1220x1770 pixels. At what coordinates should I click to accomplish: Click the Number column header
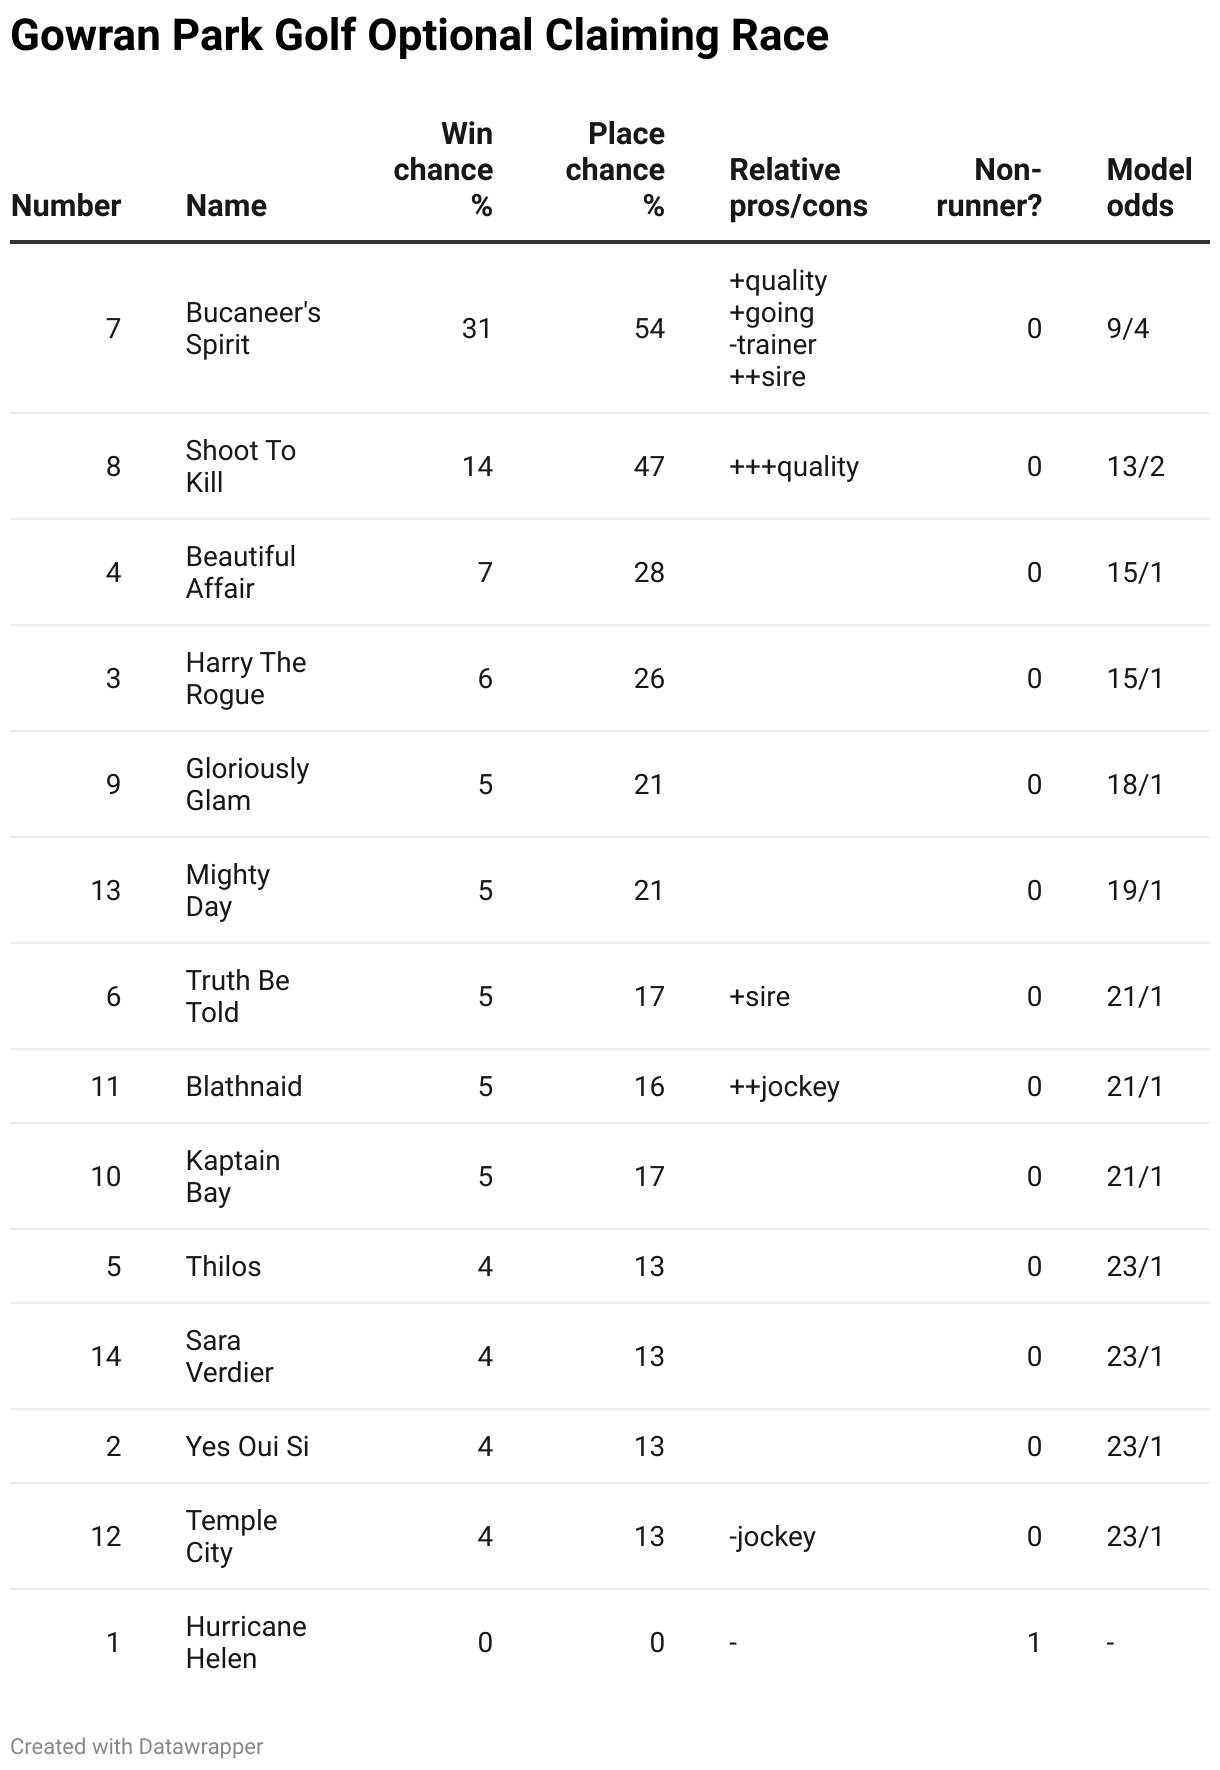point(66,206)
